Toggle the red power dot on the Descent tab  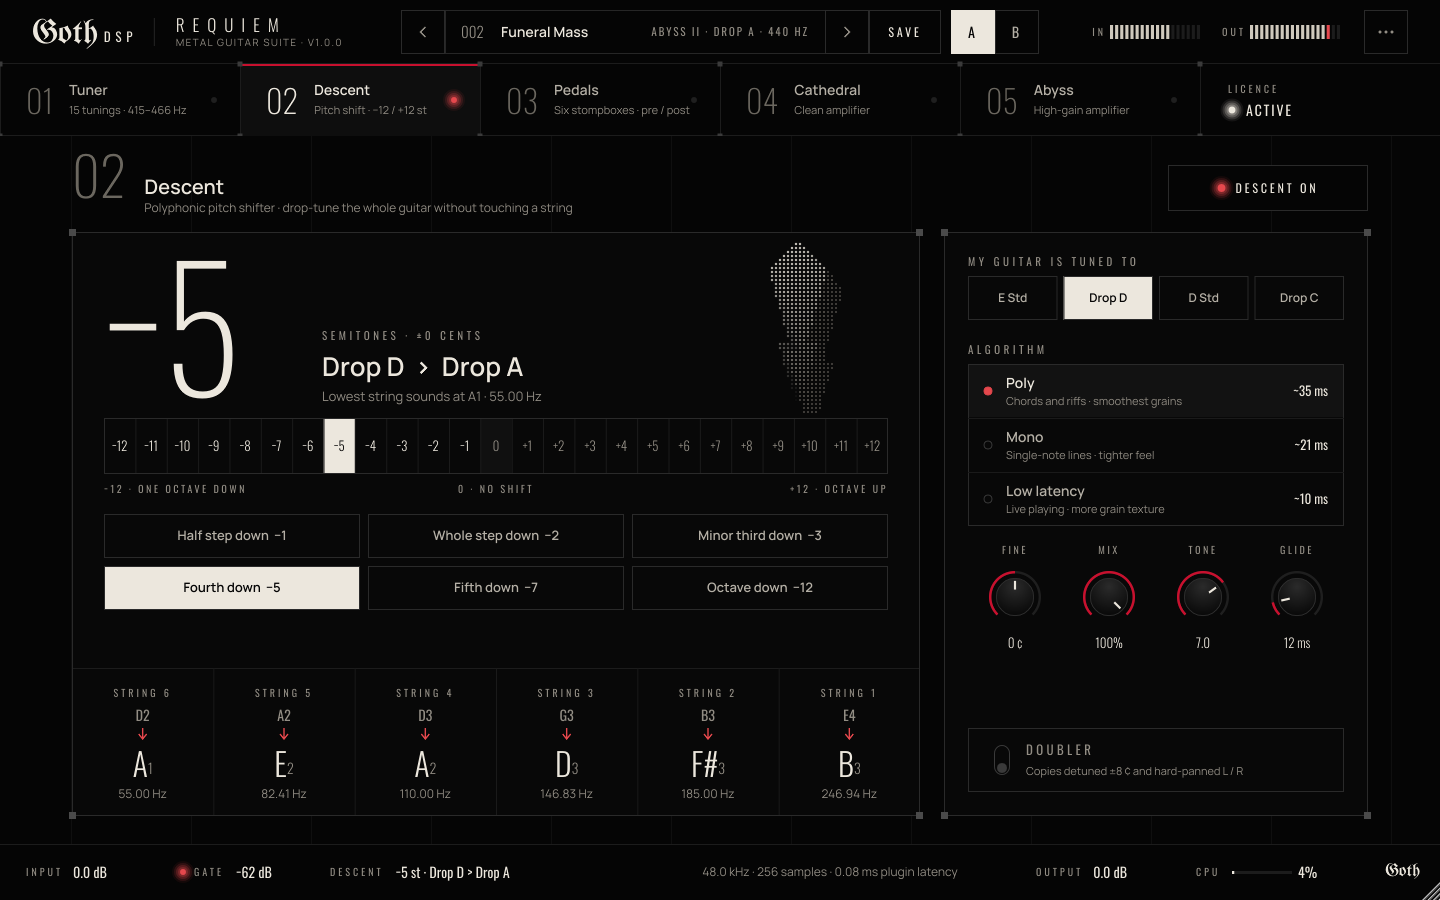(x=454, y=100)
